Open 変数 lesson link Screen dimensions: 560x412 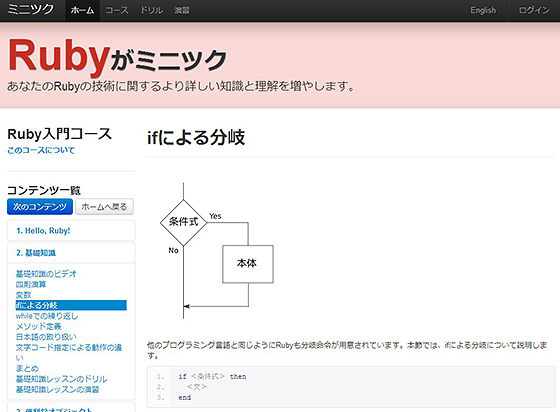pyautogui.click(x=24, y=295)
